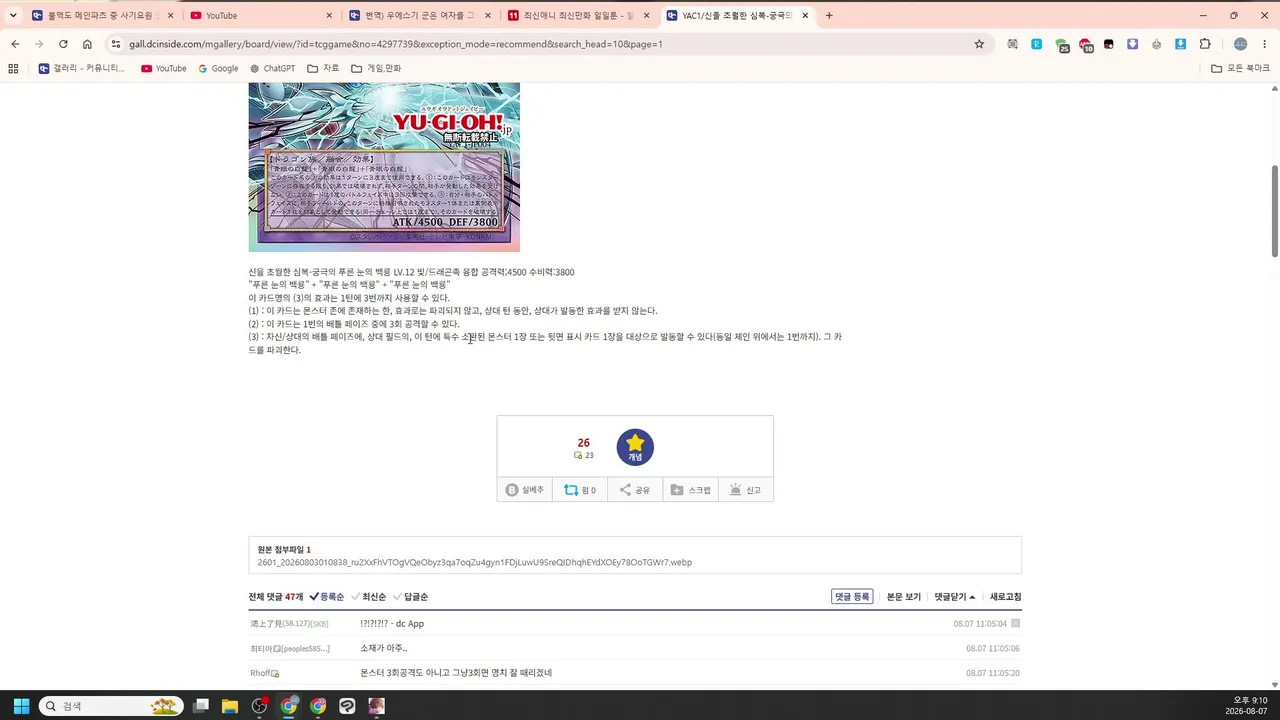
Task: Switch to the 블랙도 메인파츠 tab
Action: coord(102,15)
